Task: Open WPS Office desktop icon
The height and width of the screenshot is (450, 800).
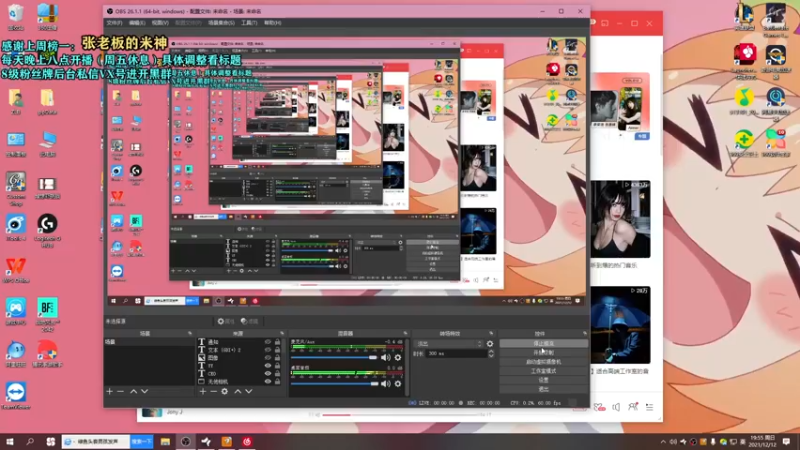Action: click(16, 270)
